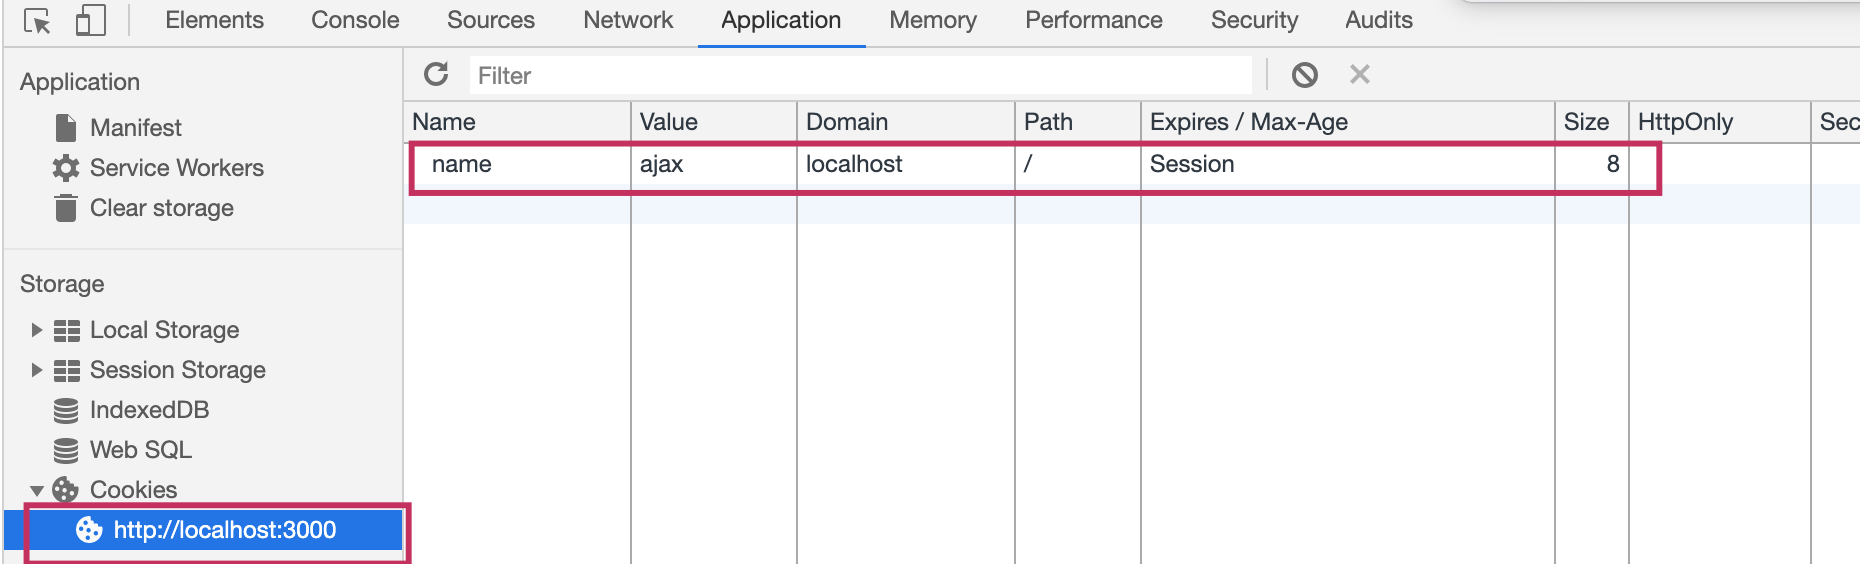The width and height of the screenshot is (1860, 564).
Task: Expand the Local Storage tree
Action: click(36, 330)
